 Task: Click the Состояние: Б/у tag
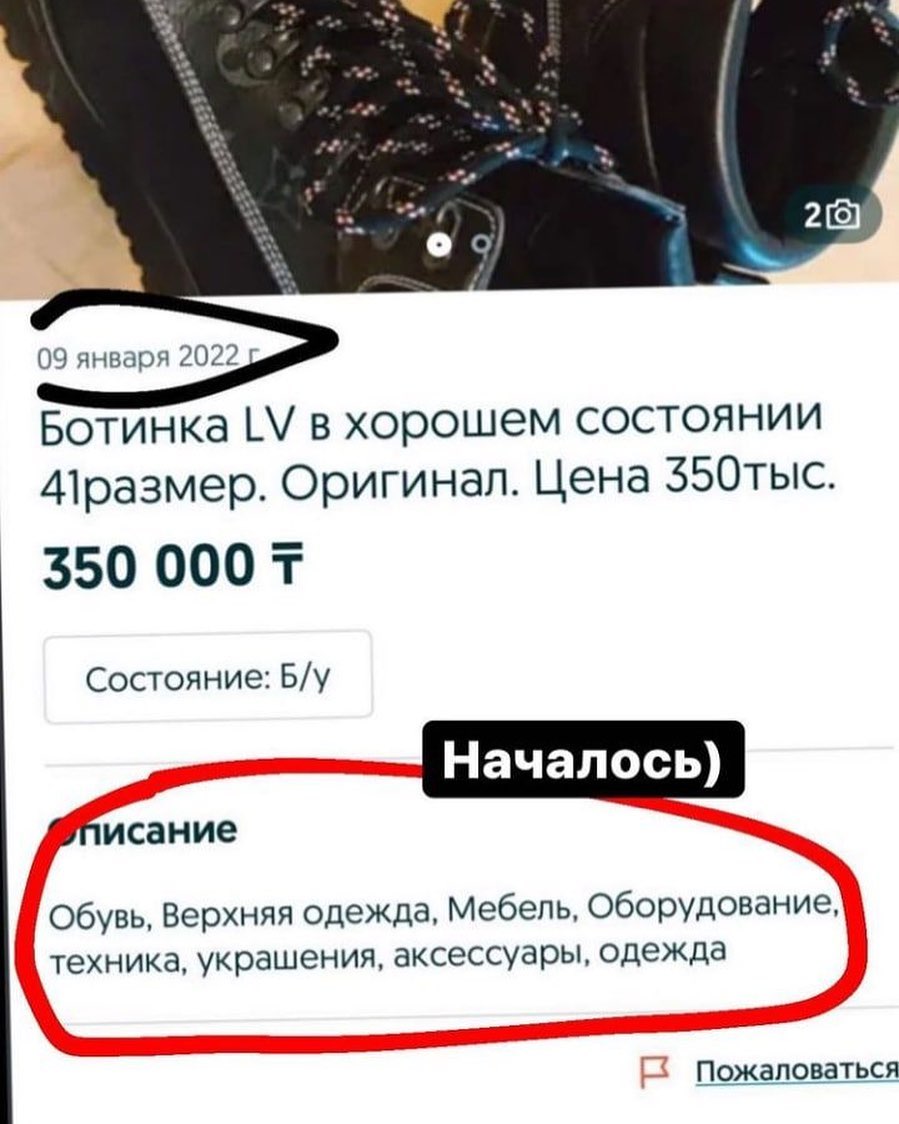pos(209,677)
